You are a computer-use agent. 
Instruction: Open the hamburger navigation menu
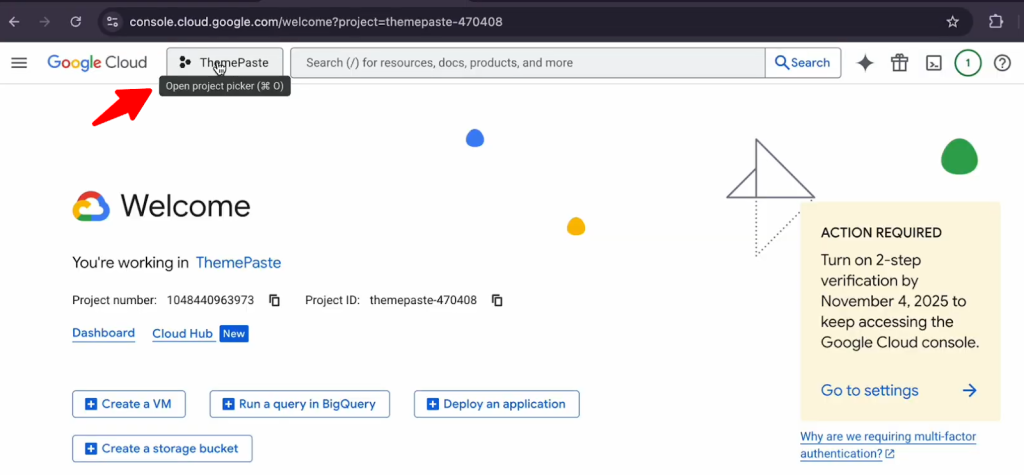click(19, 63)
